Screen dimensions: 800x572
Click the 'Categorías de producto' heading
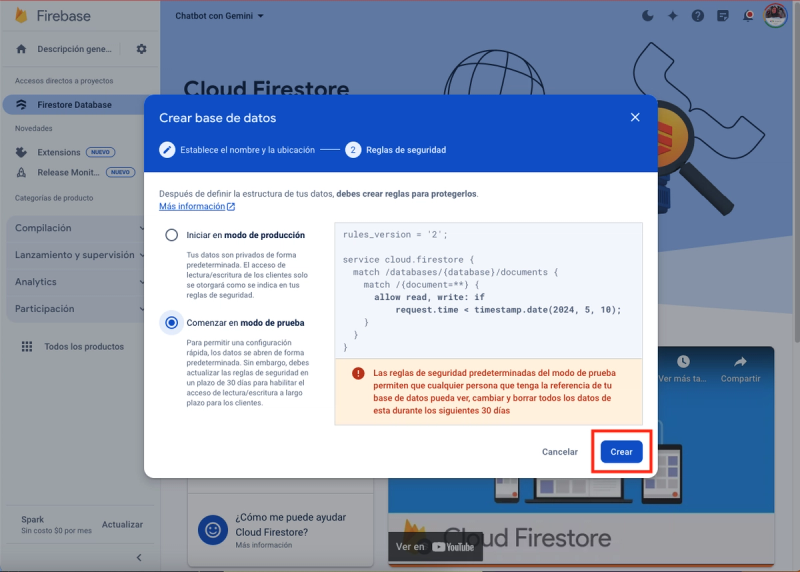point(54,198)
